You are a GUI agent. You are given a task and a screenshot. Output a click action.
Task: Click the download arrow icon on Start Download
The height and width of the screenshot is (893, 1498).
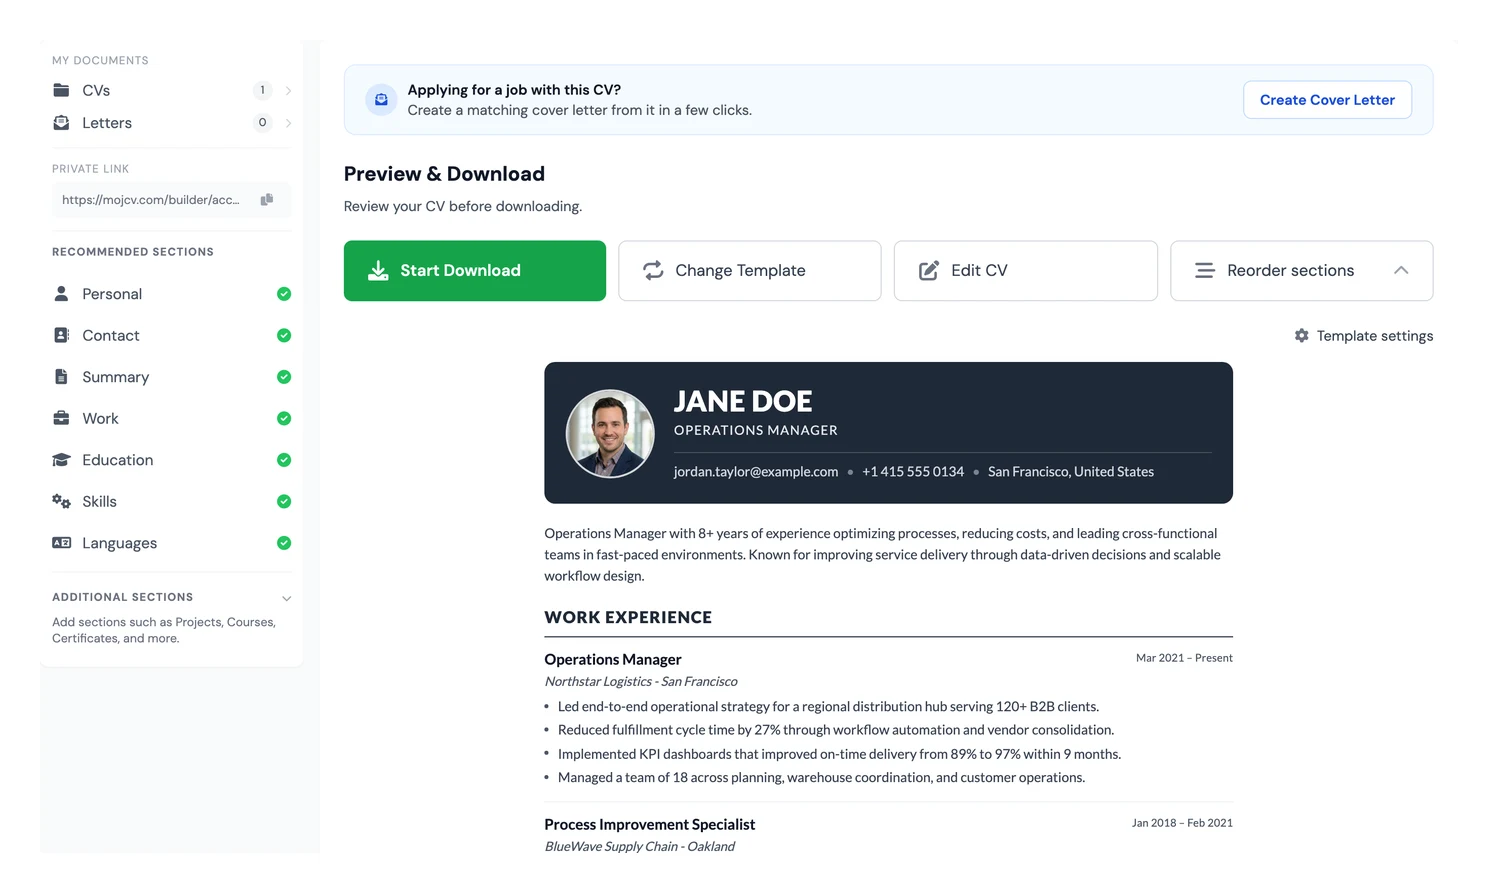click(x=378, y=271)
